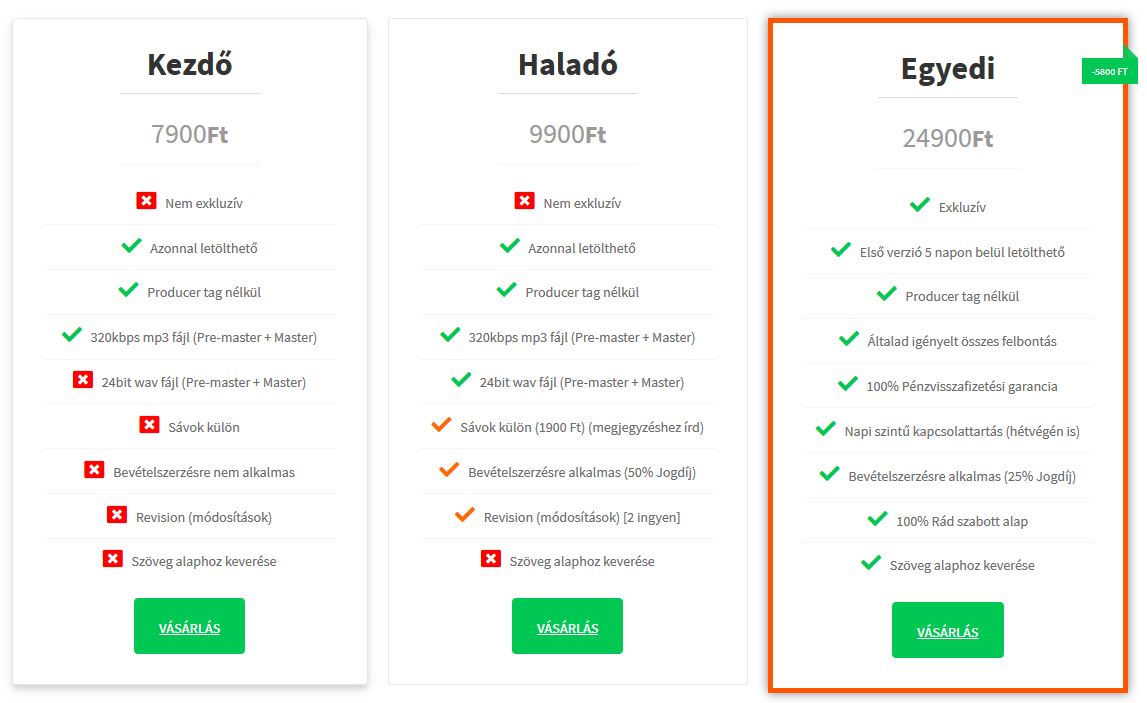Viewport: 1147px width, 703px height.
Task: Click red X beside Bevételszerzésre nem alkalmas
Action: (x=94, y=470)
